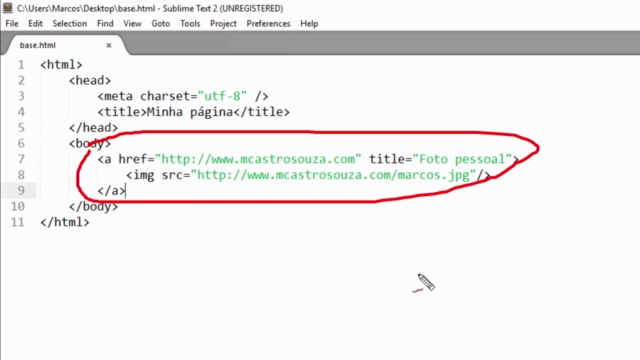Place cursor in opening <html> tag
This screenshot has height=360, width=640.
coord(61,65)
